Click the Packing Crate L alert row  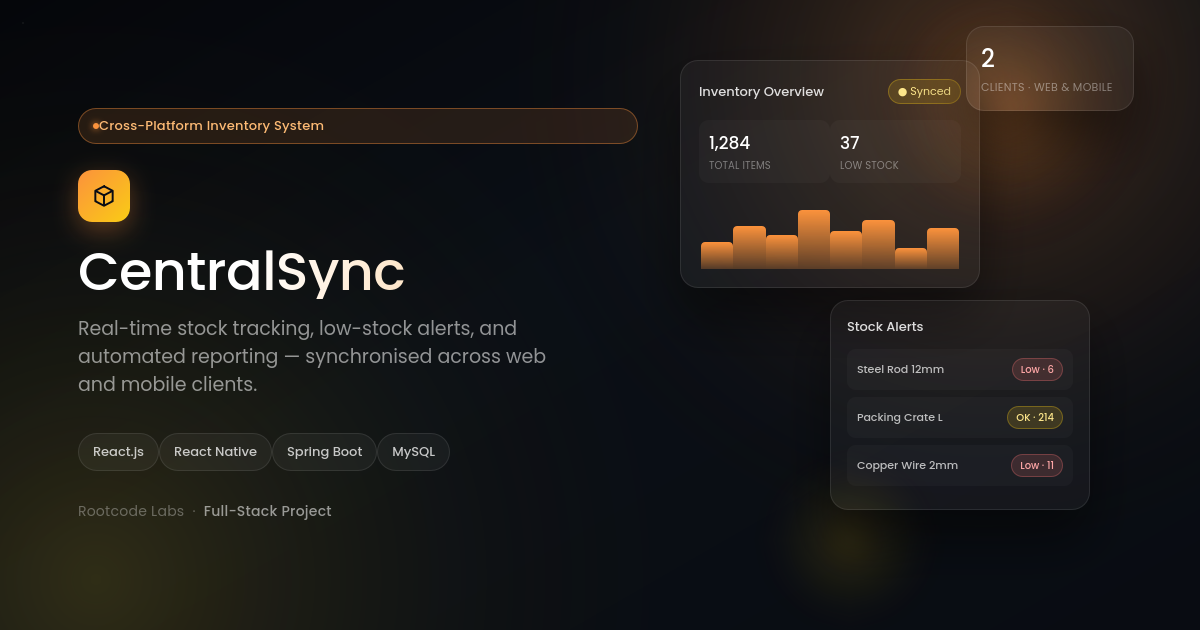(x=960, y=417)
